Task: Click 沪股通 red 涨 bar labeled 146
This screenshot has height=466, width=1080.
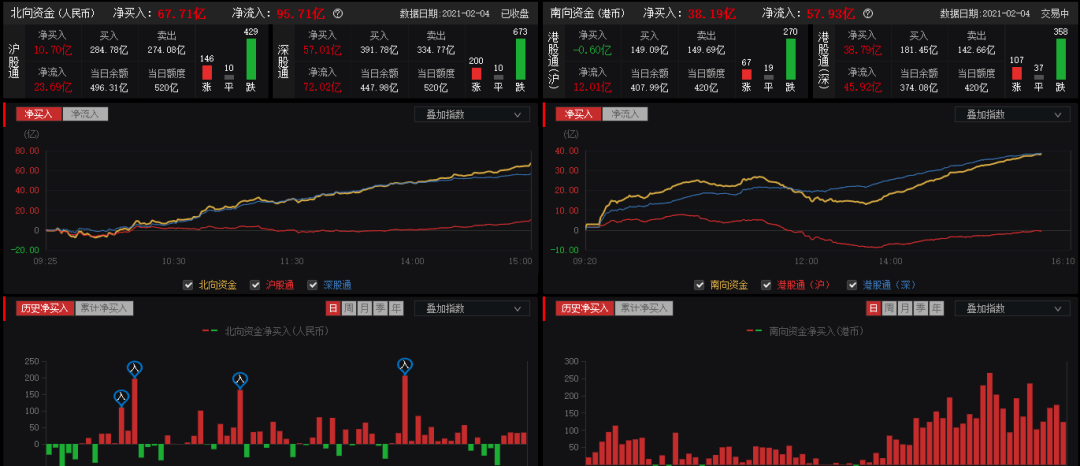Action: [207, 73]
